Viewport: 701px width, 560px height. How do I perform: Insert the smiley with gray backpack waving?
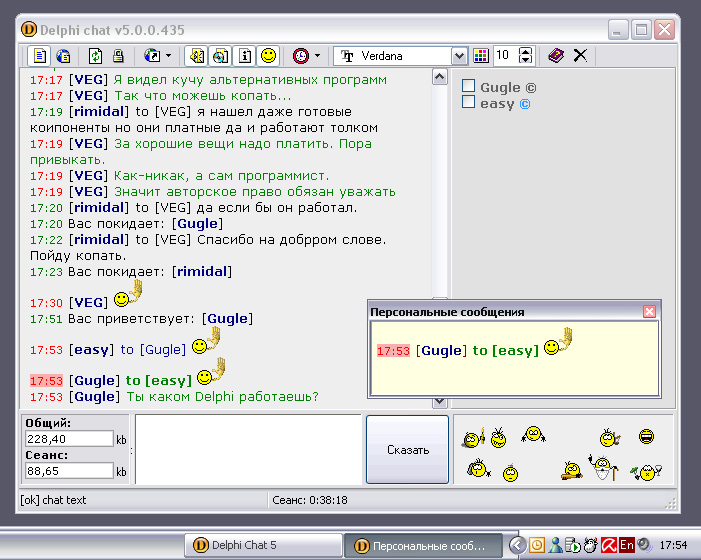(x=478, y=468)
